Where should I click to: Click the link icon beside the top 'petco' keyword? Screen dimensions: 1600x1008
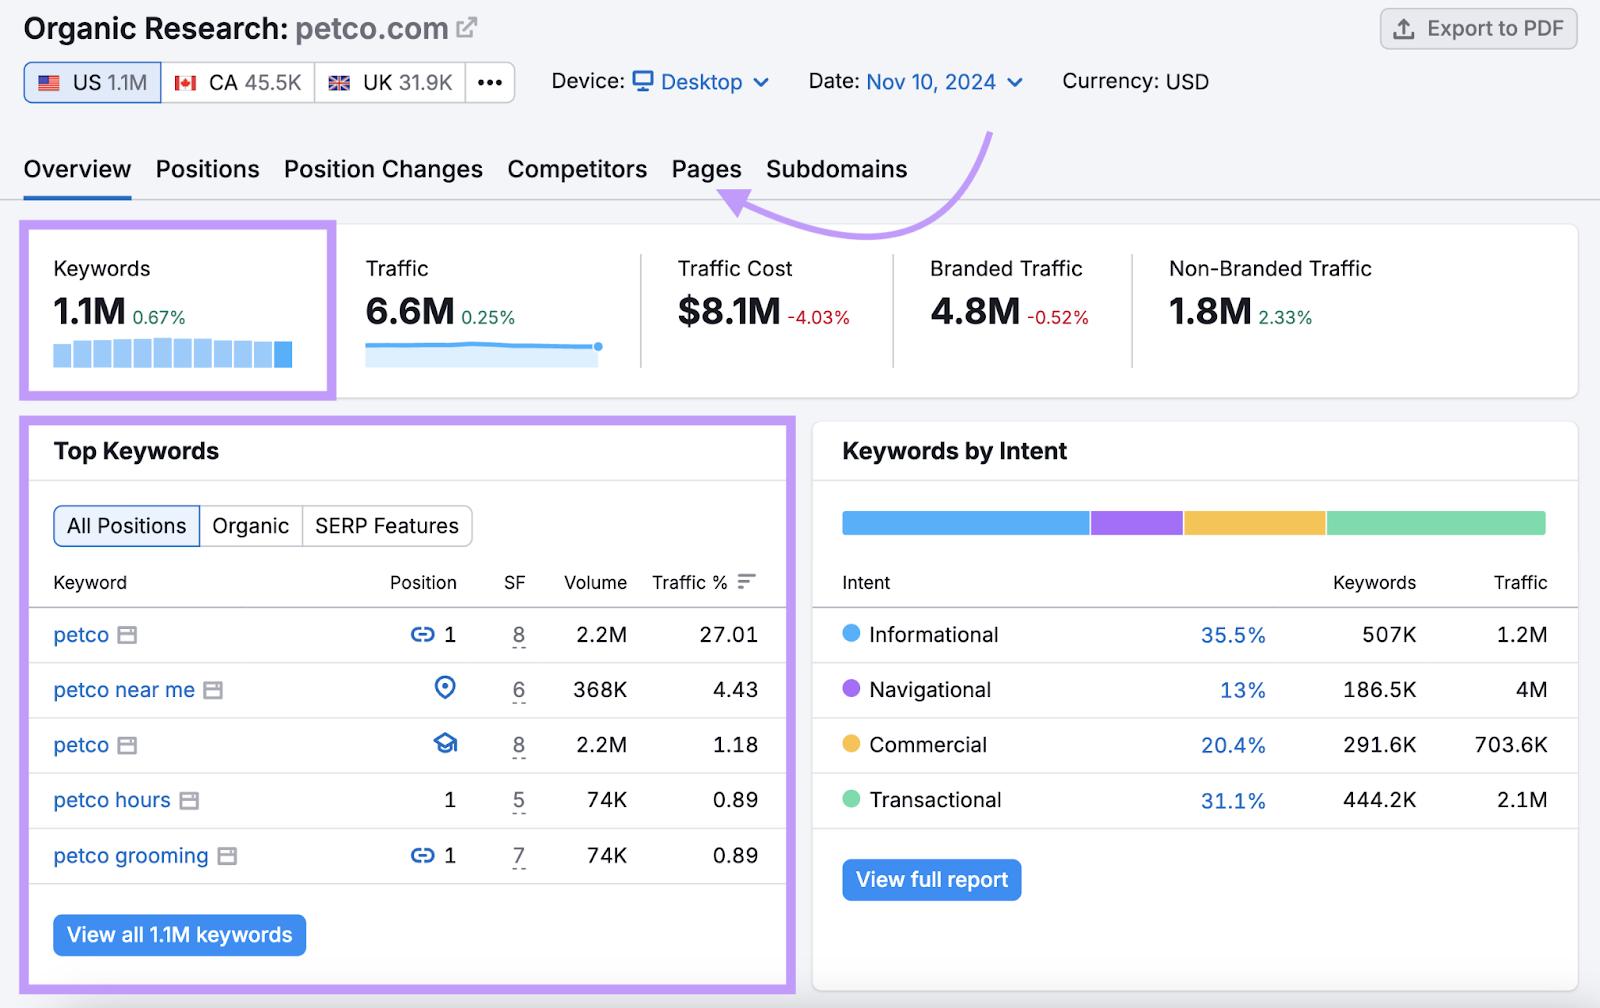coord(422,634)
